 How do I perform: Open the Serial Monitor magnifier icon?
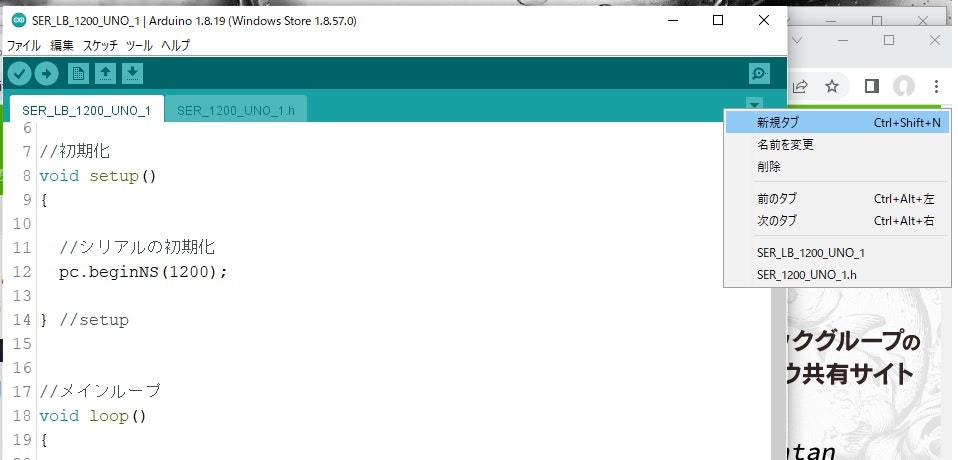[x=759, y=74]
